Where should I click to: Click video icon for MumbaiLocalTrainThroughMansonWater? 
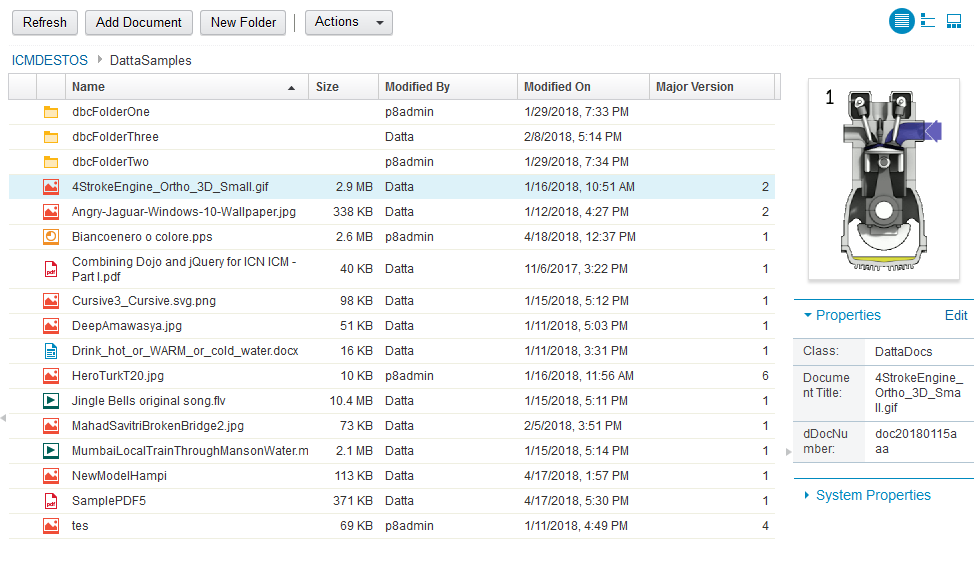coord(51,450)
